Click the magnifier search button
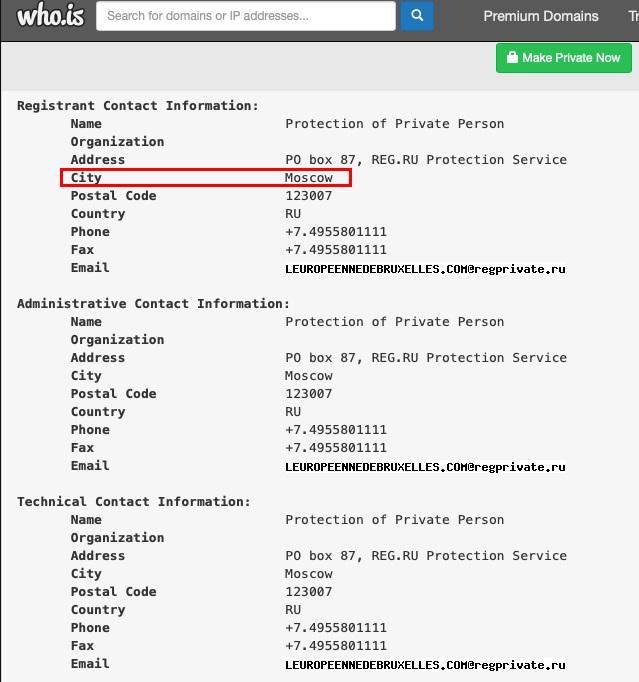The image size is (639, 682). (417, 16)
